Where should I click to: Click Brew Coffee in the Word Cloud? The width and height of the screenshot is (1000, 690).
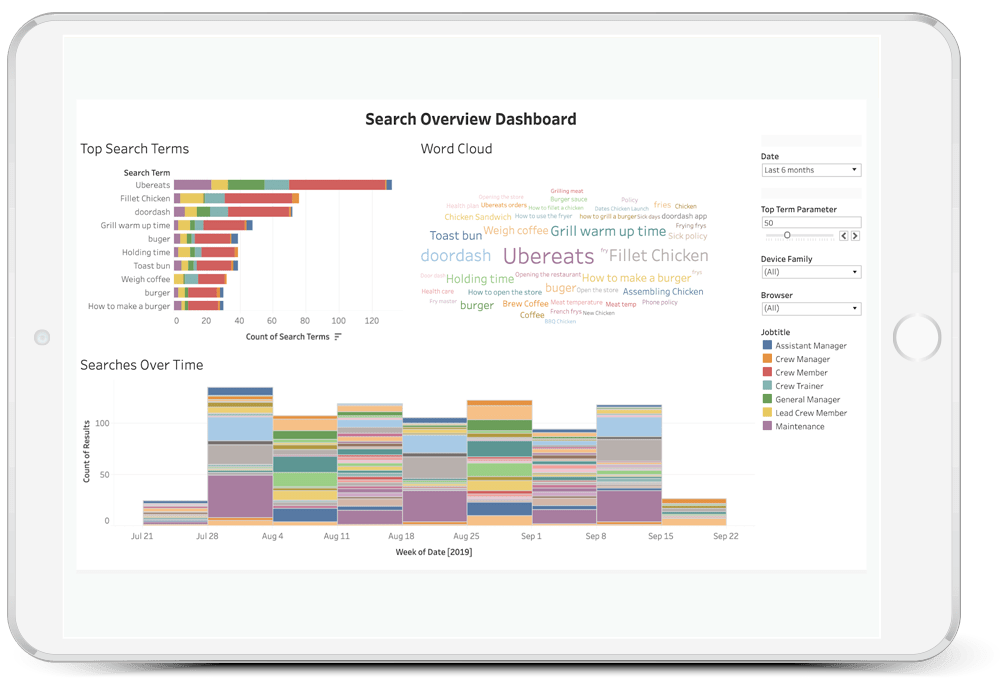(x=525, y=304)
